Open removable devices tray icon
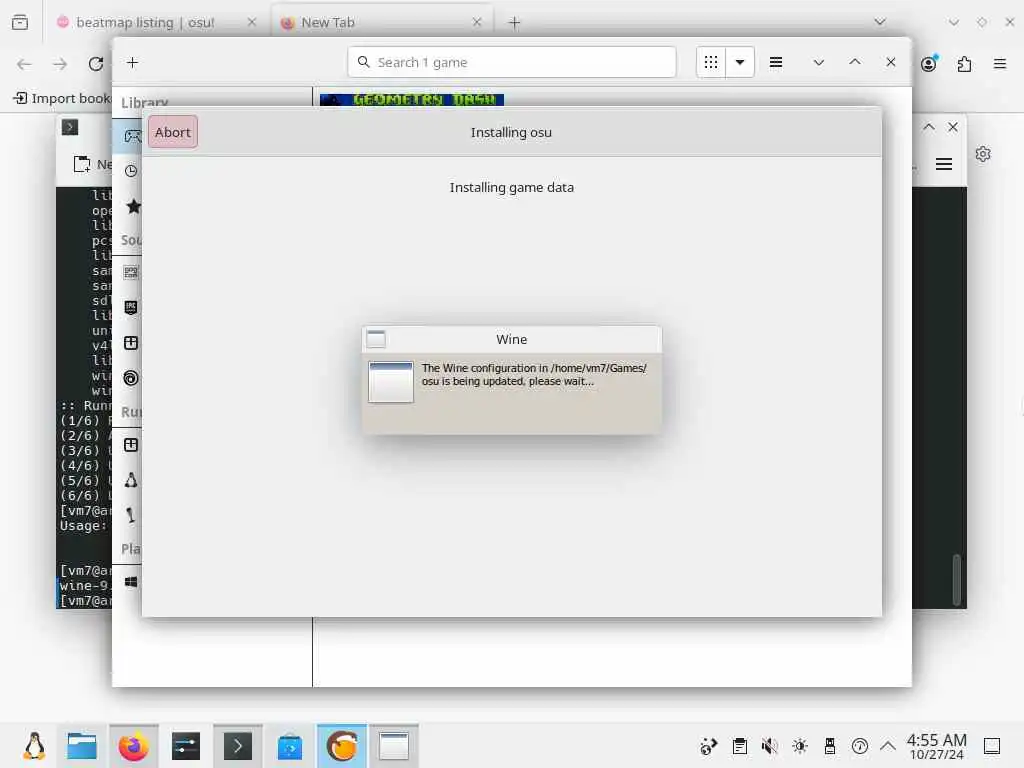This screenshot has width=1024, height=768. [829, 746]
